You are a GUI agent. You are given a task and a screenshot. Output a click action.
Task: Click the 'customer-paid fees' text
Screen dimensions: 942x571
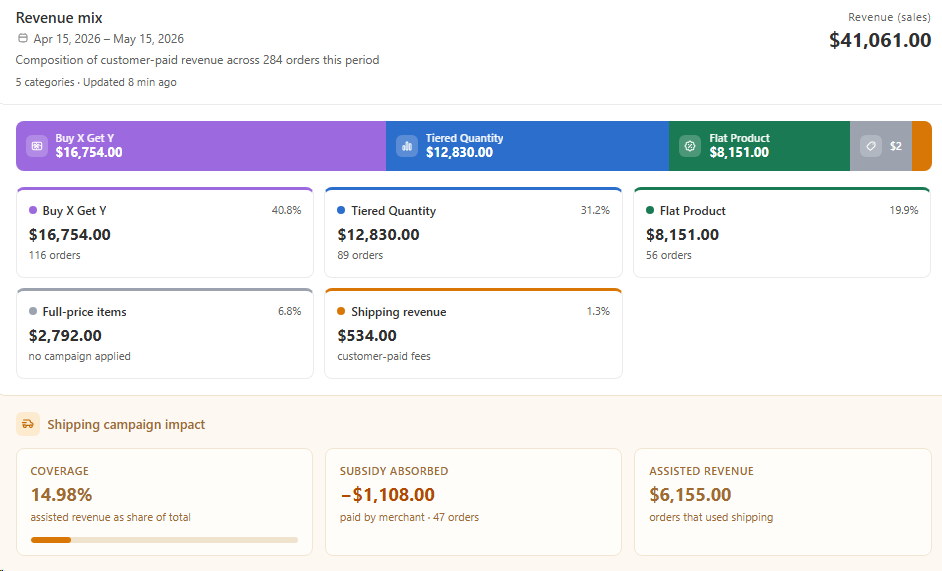(x=384, y=356)
